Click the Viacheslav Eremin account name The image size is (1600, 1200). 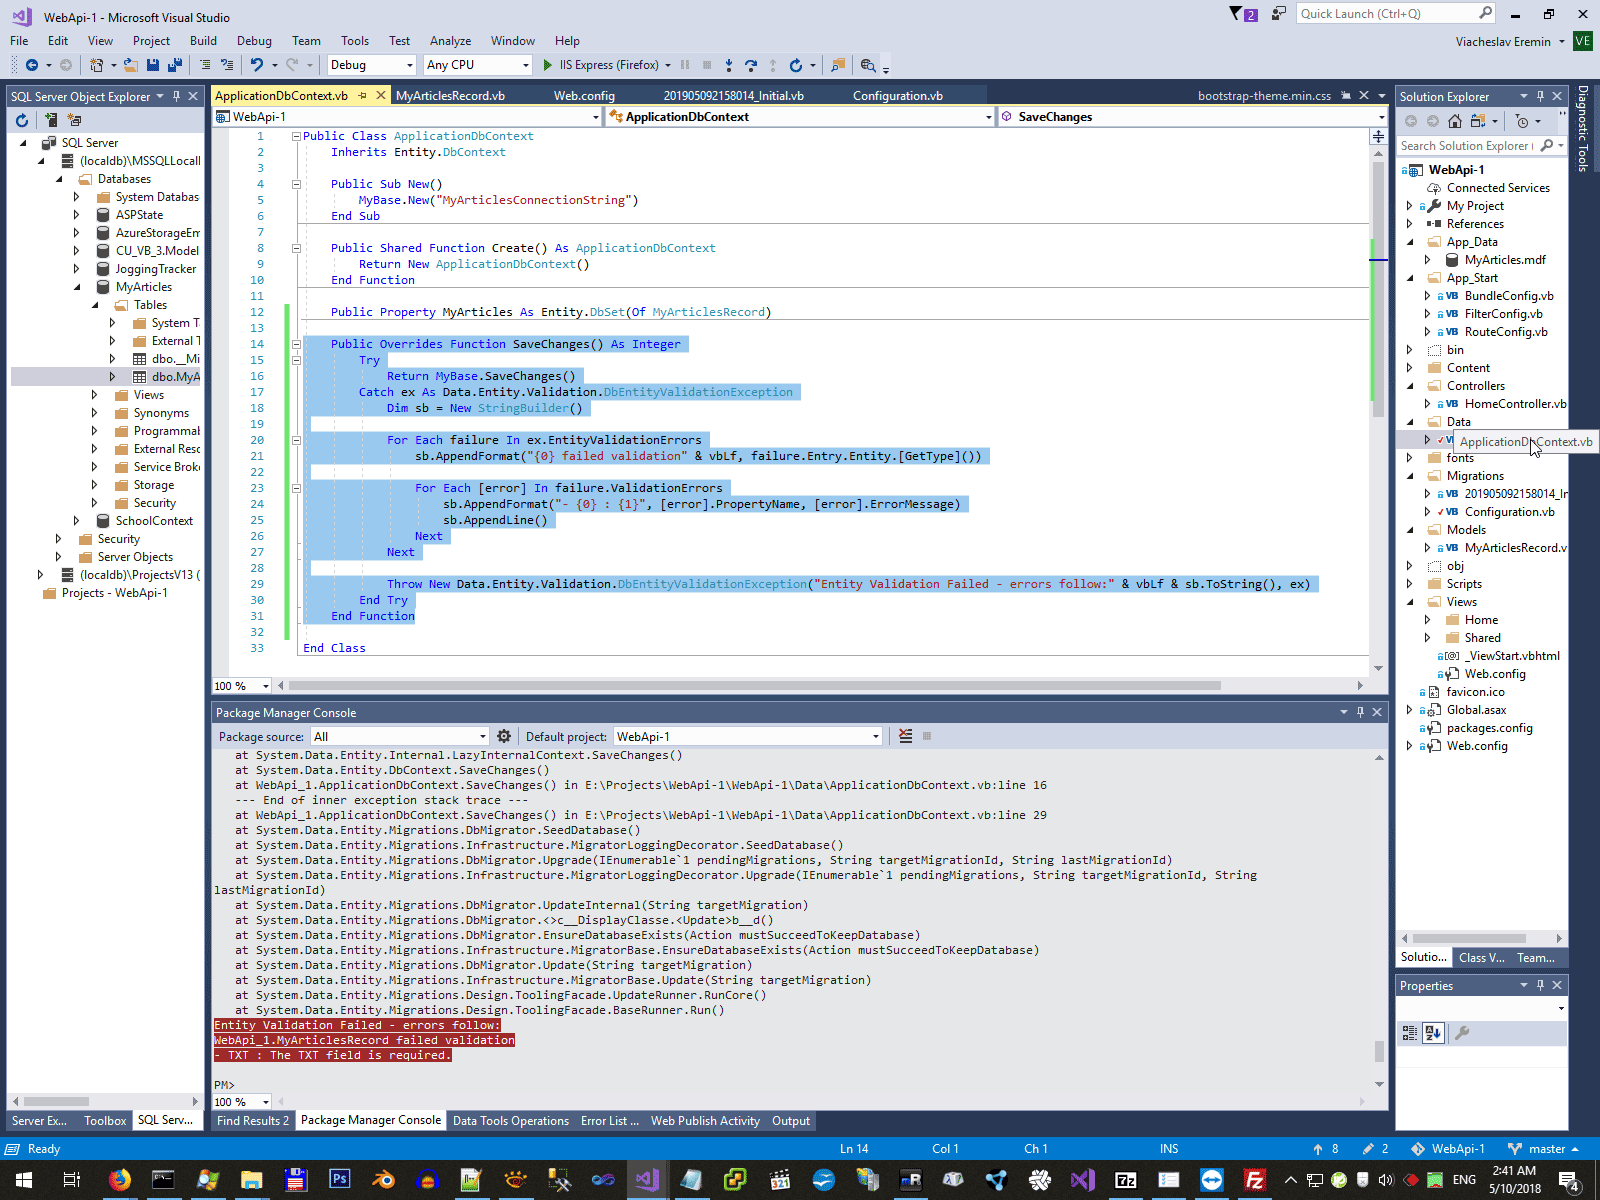pyautogui.click(x=1503, y=42)
